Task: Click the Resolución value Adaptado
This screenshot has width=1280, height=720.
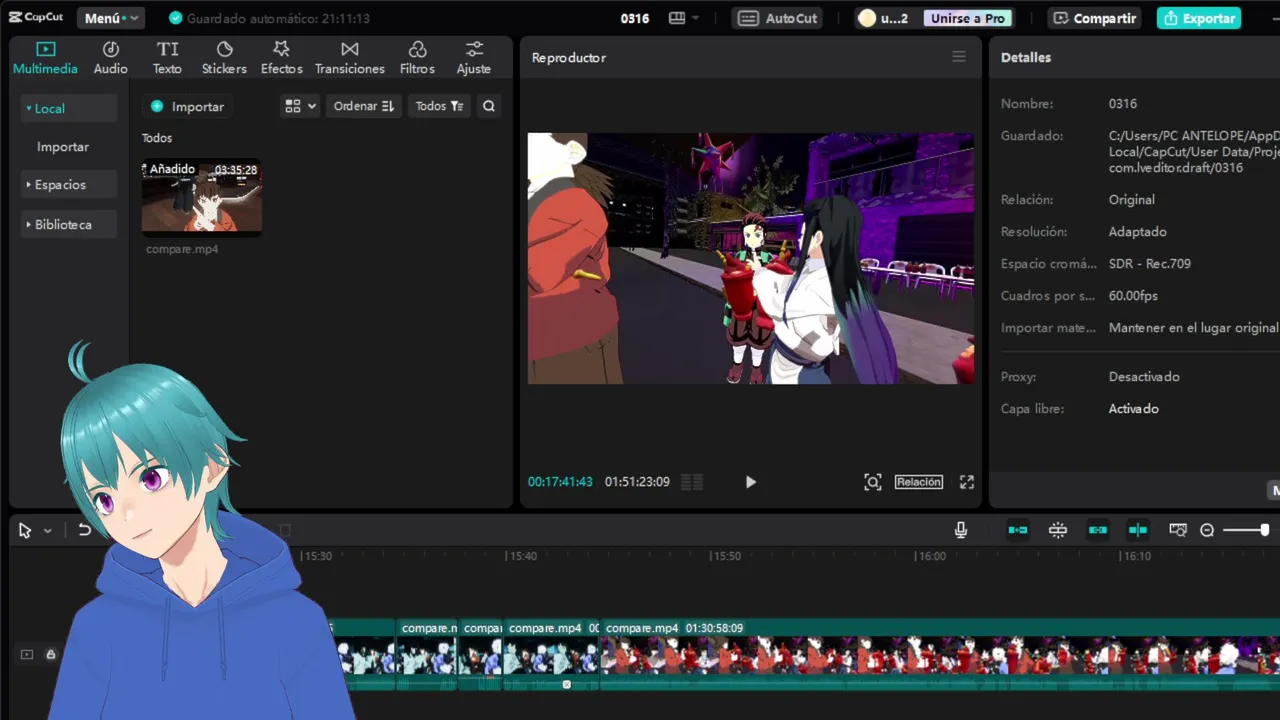Action: [x=1137, y=231]
